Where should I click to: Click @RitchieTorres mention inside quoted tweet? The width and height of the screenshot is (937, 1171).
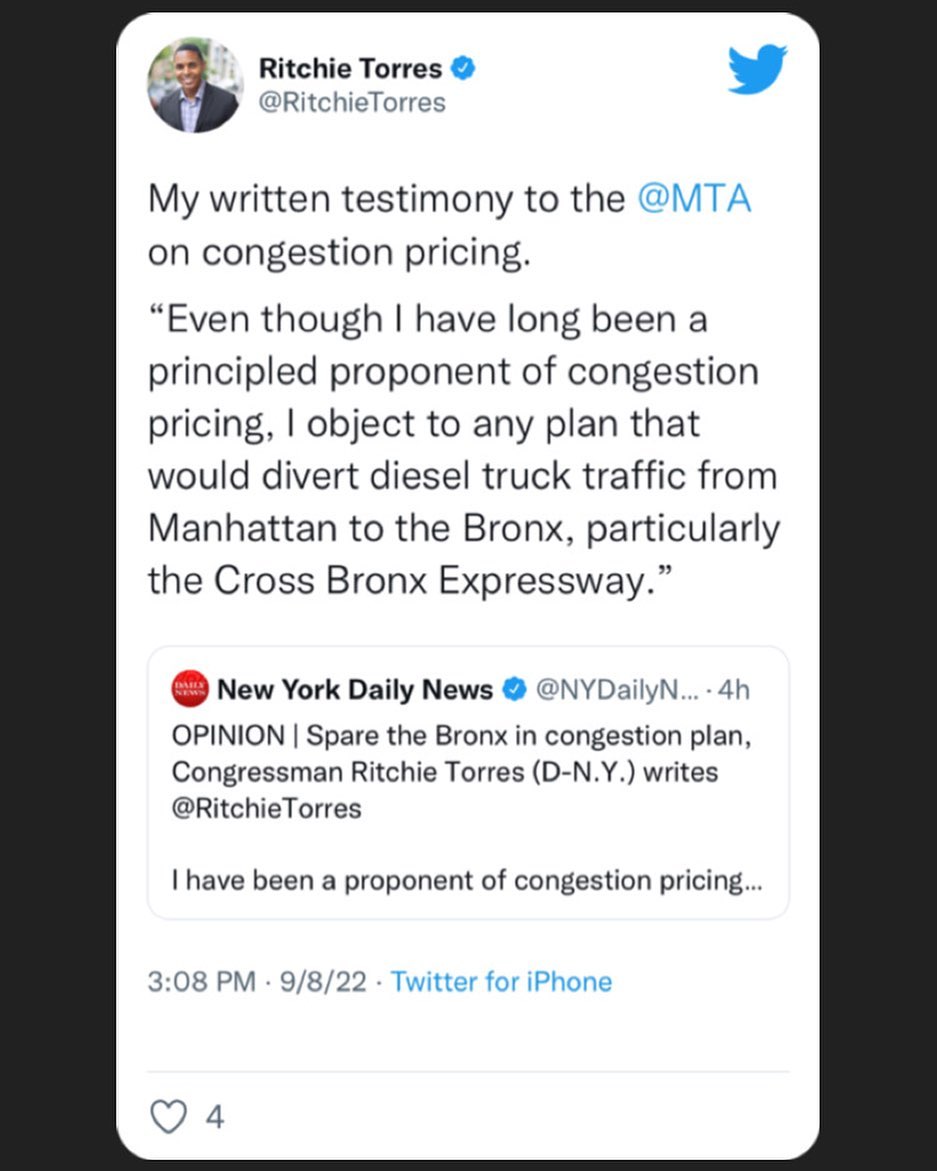266,808
